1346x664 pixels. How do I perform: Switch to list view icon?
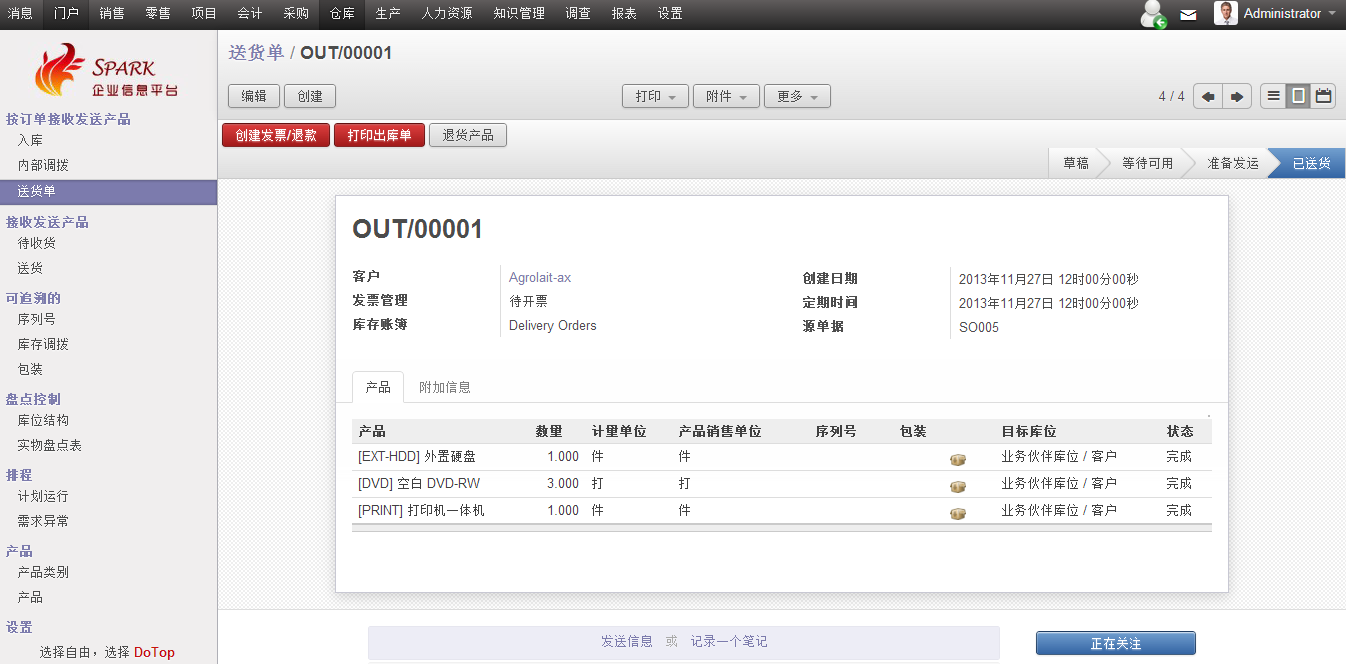tap(1273, 97)
